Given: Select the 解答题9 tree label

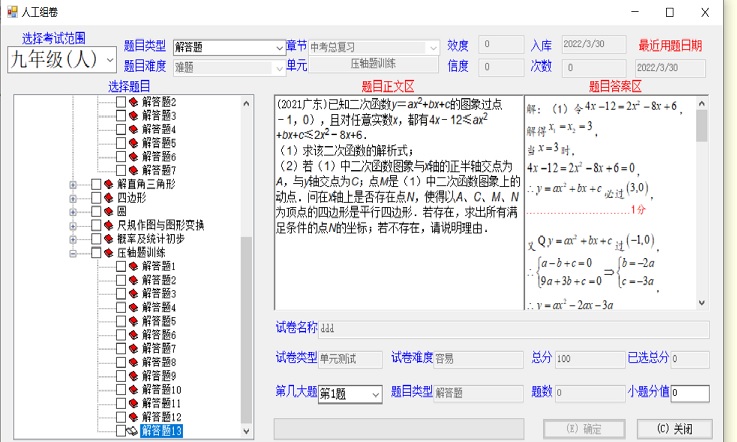Looking at the screenshot, I should (x=159, y=376).
